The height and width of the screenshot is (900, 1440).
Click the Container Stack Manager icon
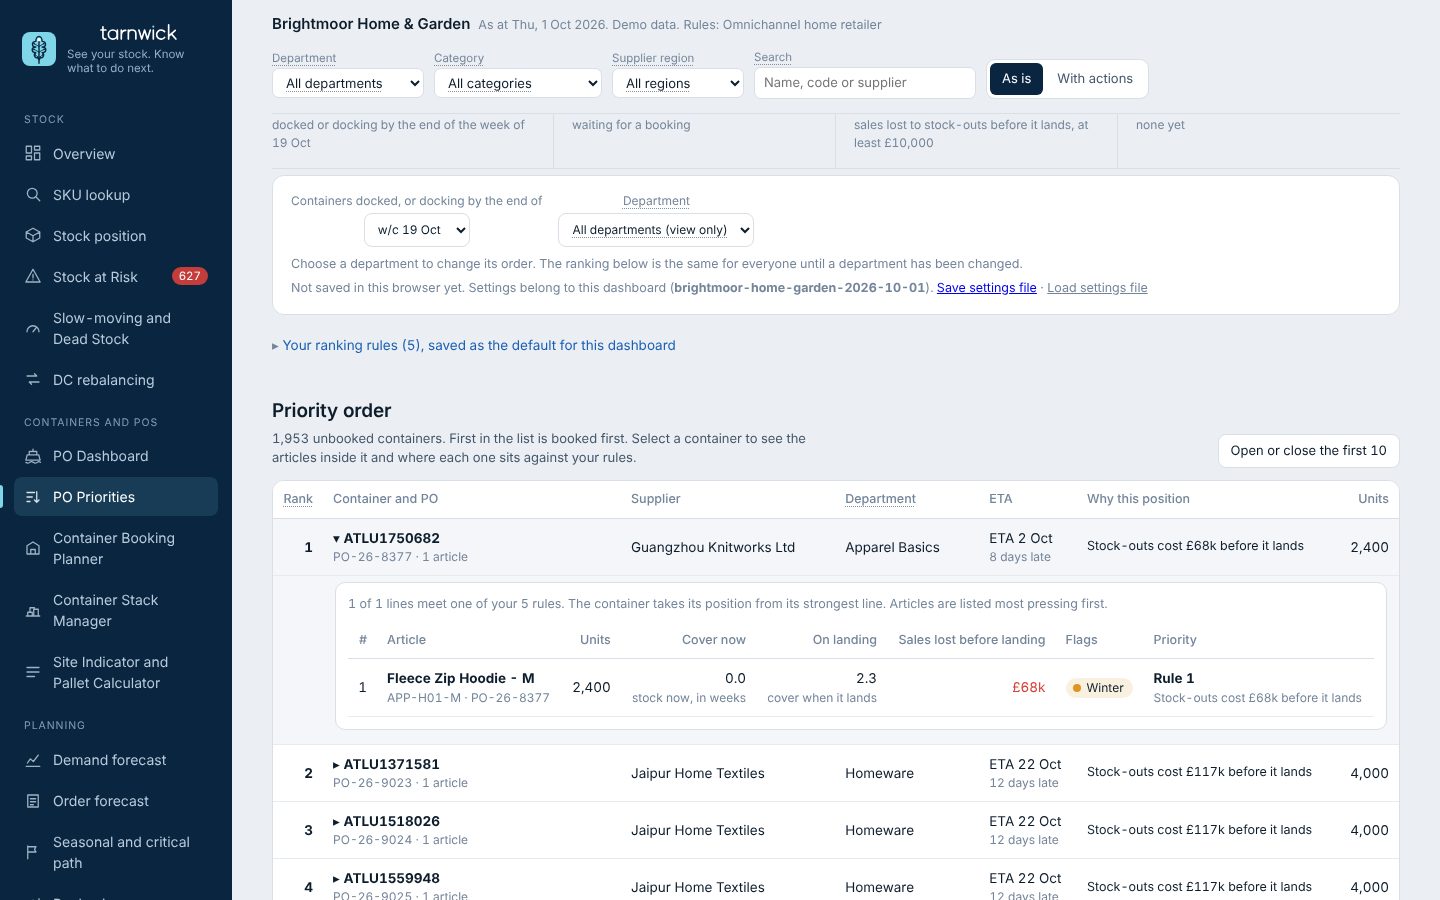(x=33, y=610)
